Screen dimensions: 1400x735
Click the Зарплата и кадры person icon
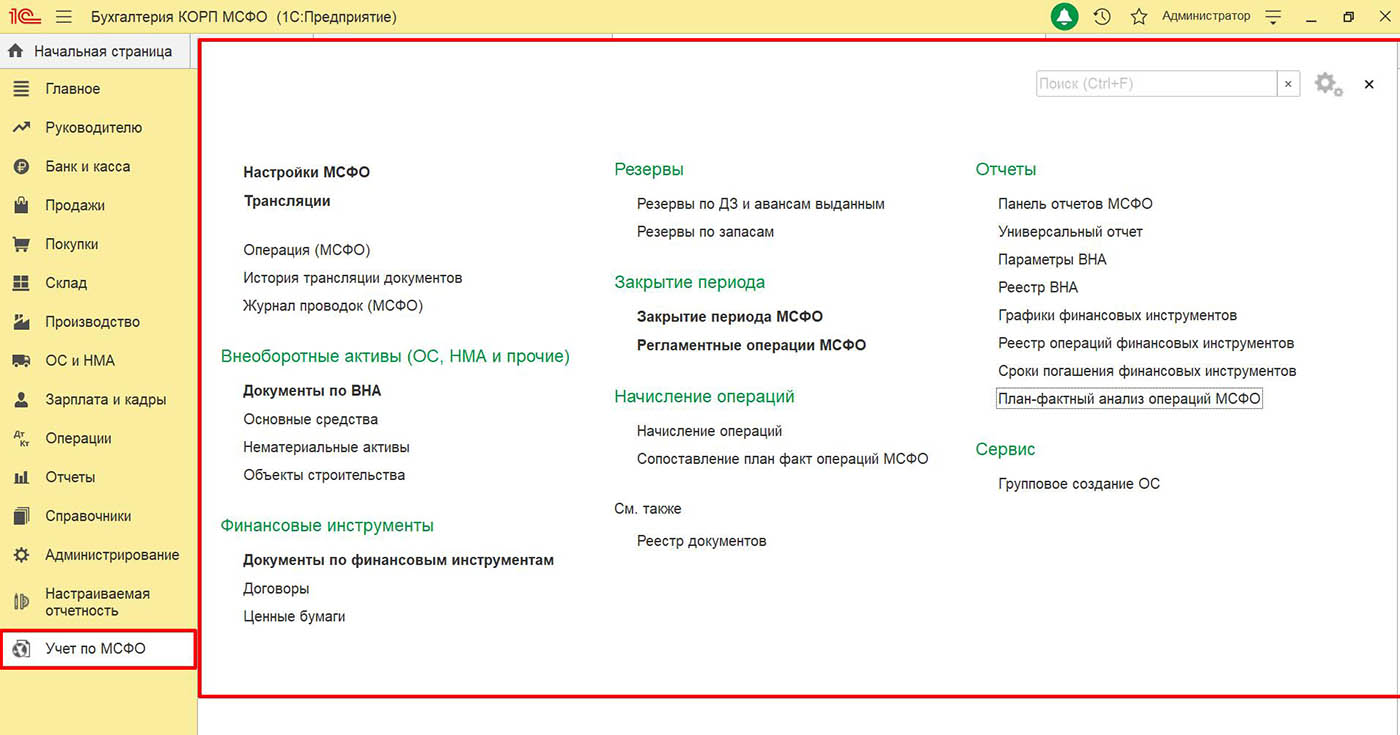(x=21, y=400)
